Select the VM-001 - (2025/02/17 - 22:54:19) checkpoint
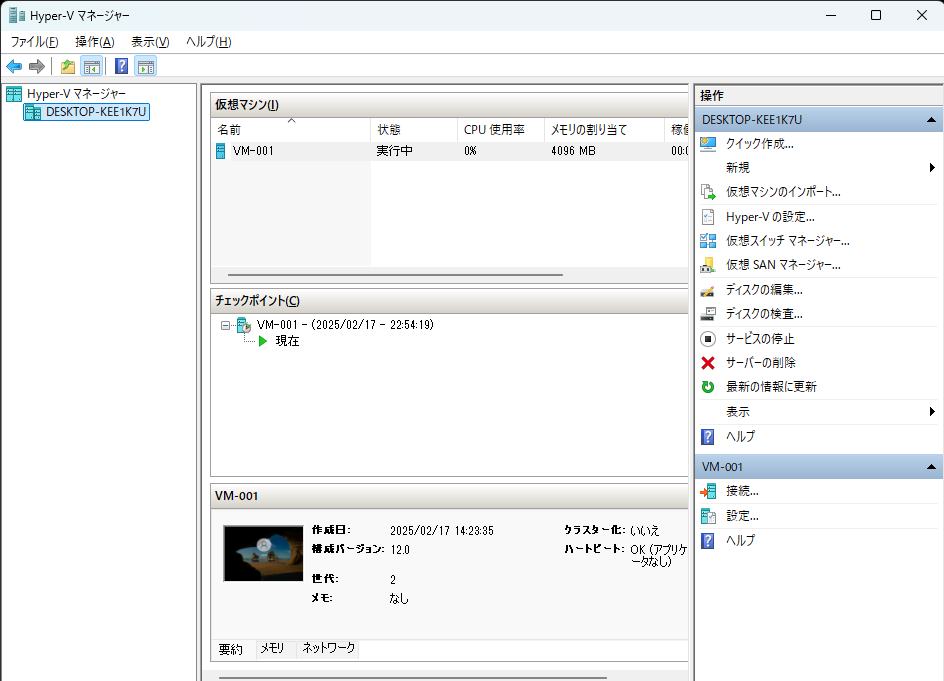 coord(345,325)
